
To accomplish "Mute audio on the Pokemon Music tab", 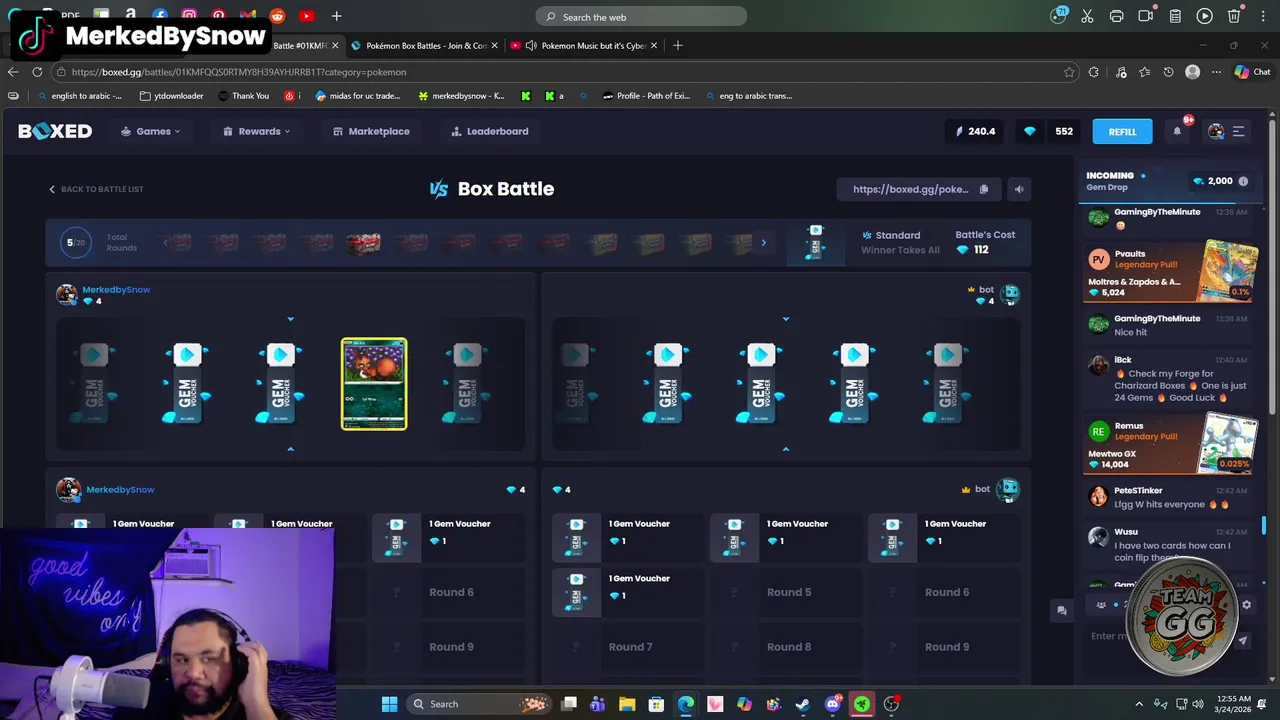I will point(531,45).
